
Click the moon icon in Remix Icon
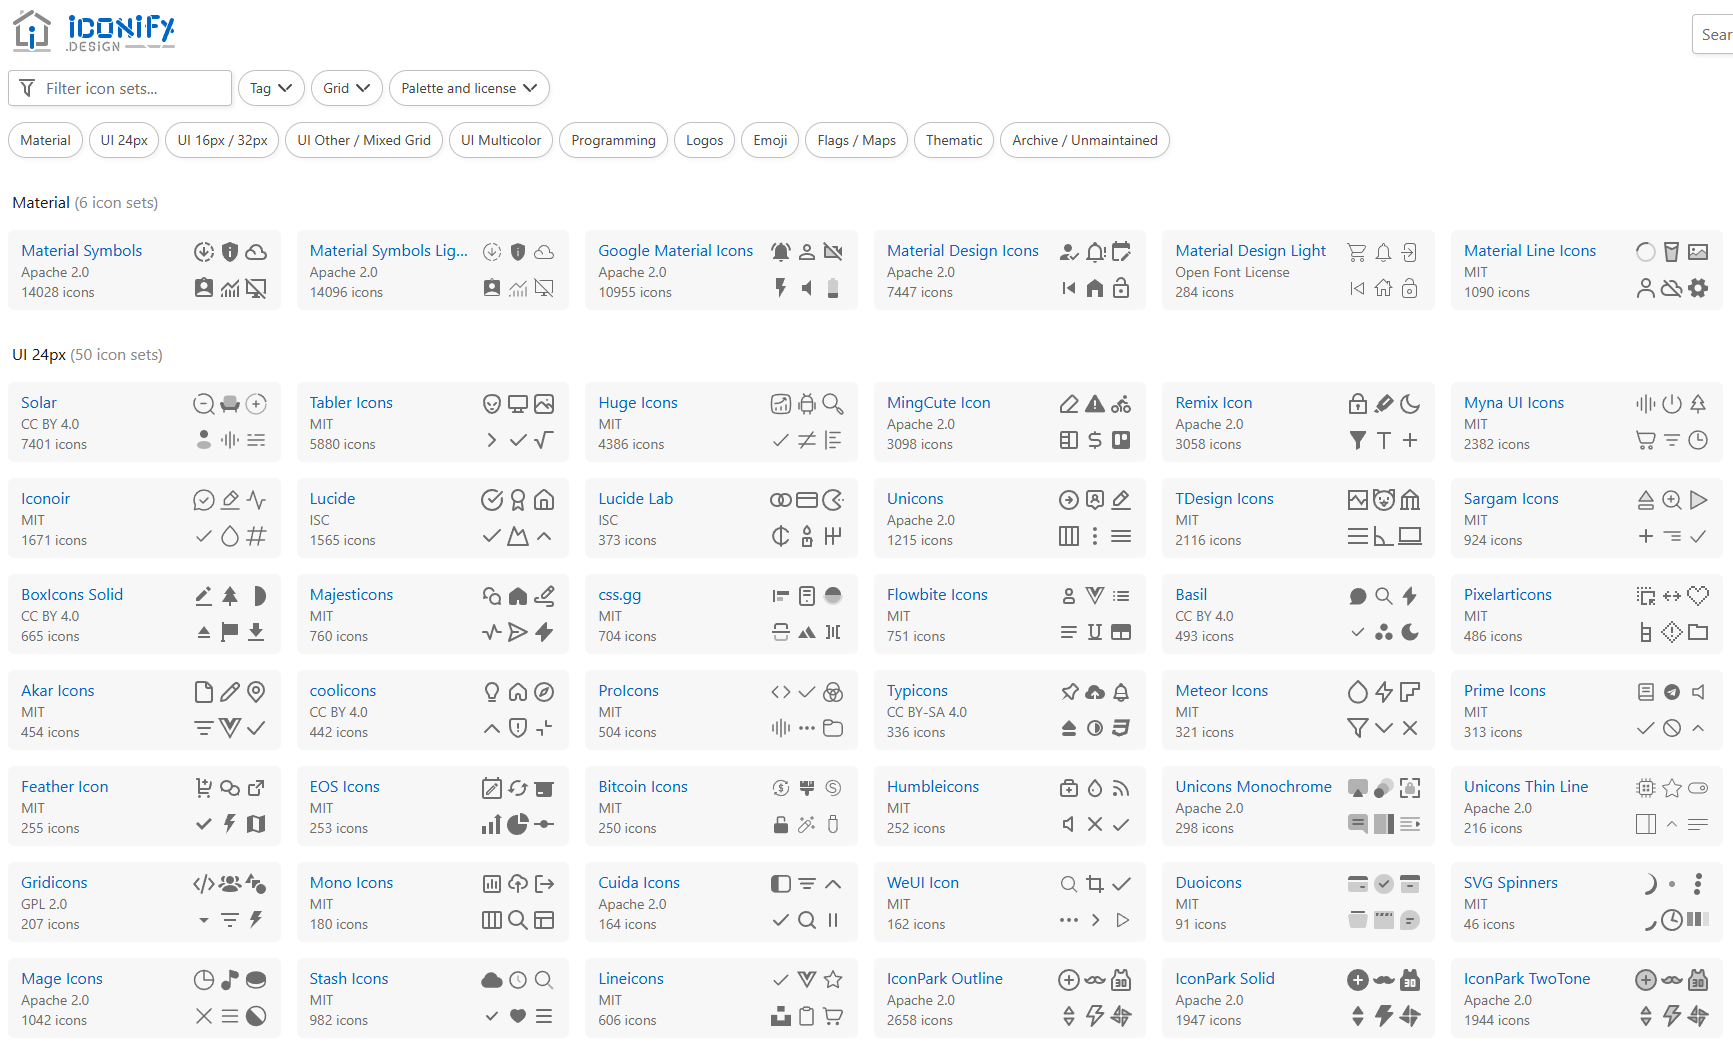(x=1410, y=404)
